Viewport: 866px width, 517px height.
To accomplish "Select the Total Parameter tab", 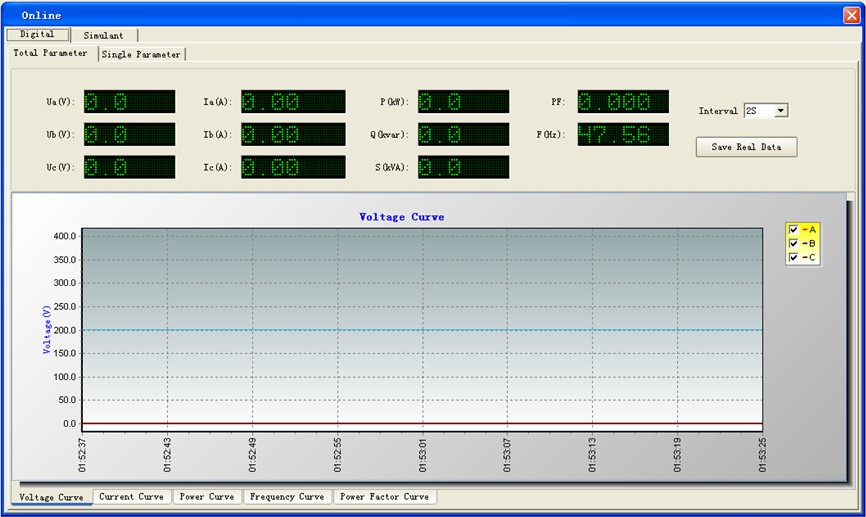I will (x=51, y=53).
